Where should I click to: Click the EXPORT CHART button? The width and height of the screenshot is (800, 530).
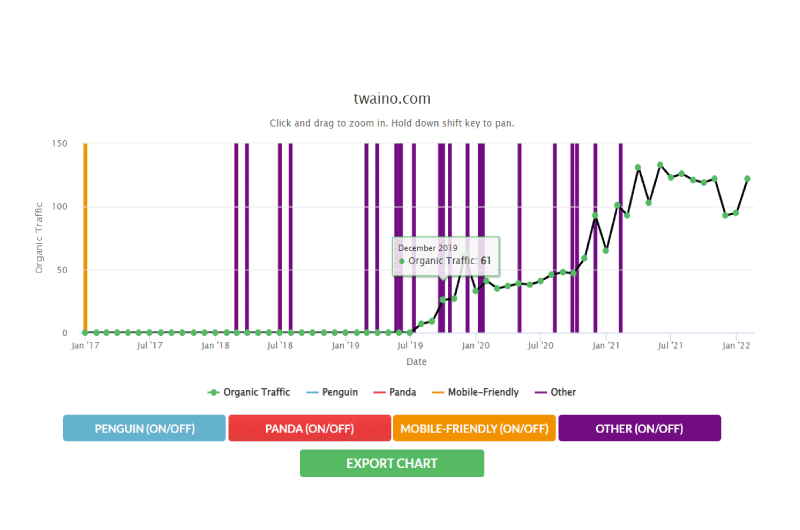tap(392, 463)
